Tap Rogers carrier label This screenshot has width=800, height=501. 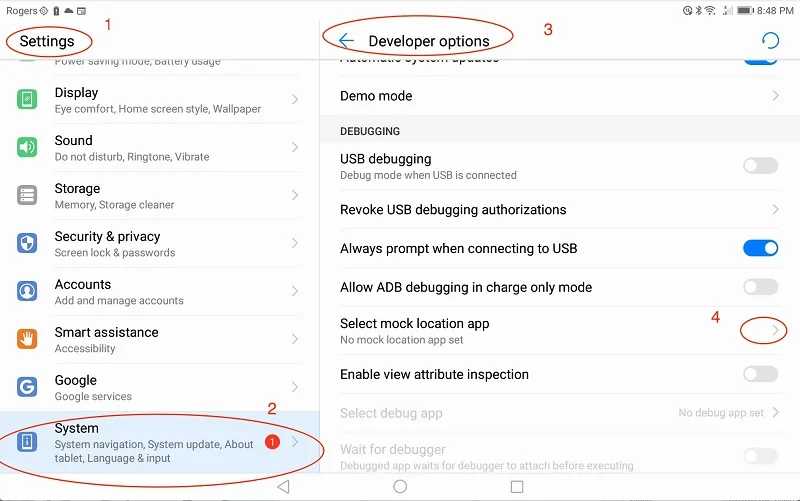click(x=21, y=11)
